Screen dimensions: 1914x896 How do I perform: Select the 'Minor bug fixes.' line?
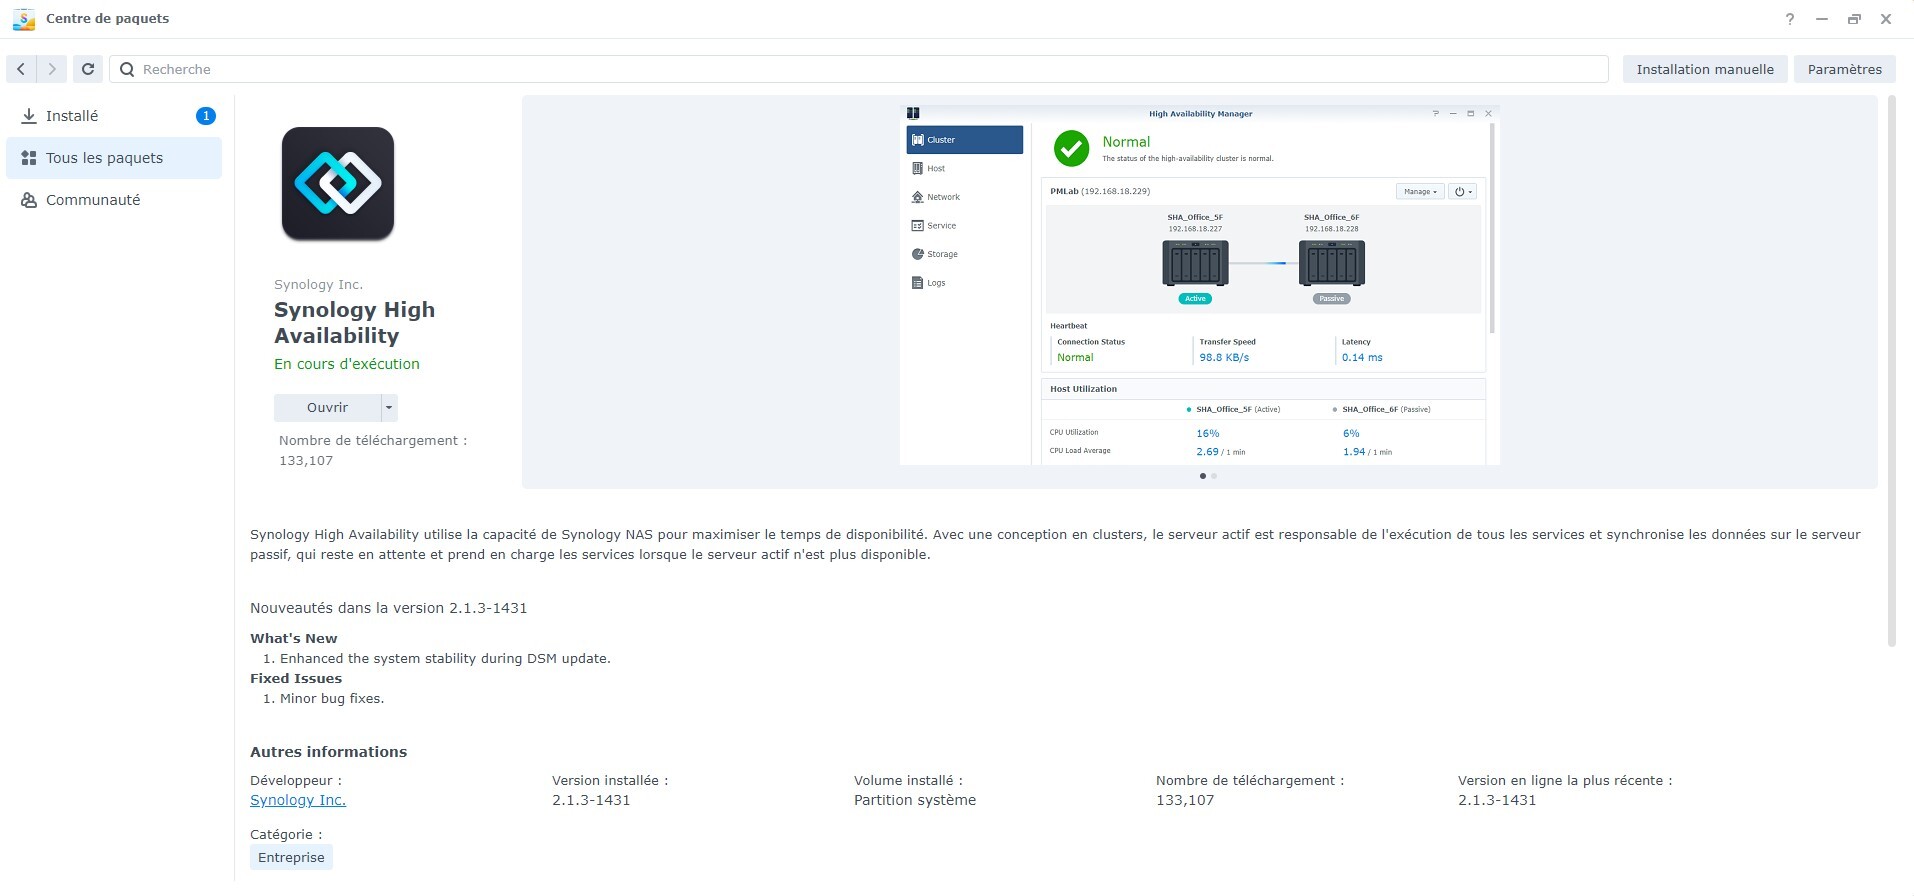tap(332, 699)
